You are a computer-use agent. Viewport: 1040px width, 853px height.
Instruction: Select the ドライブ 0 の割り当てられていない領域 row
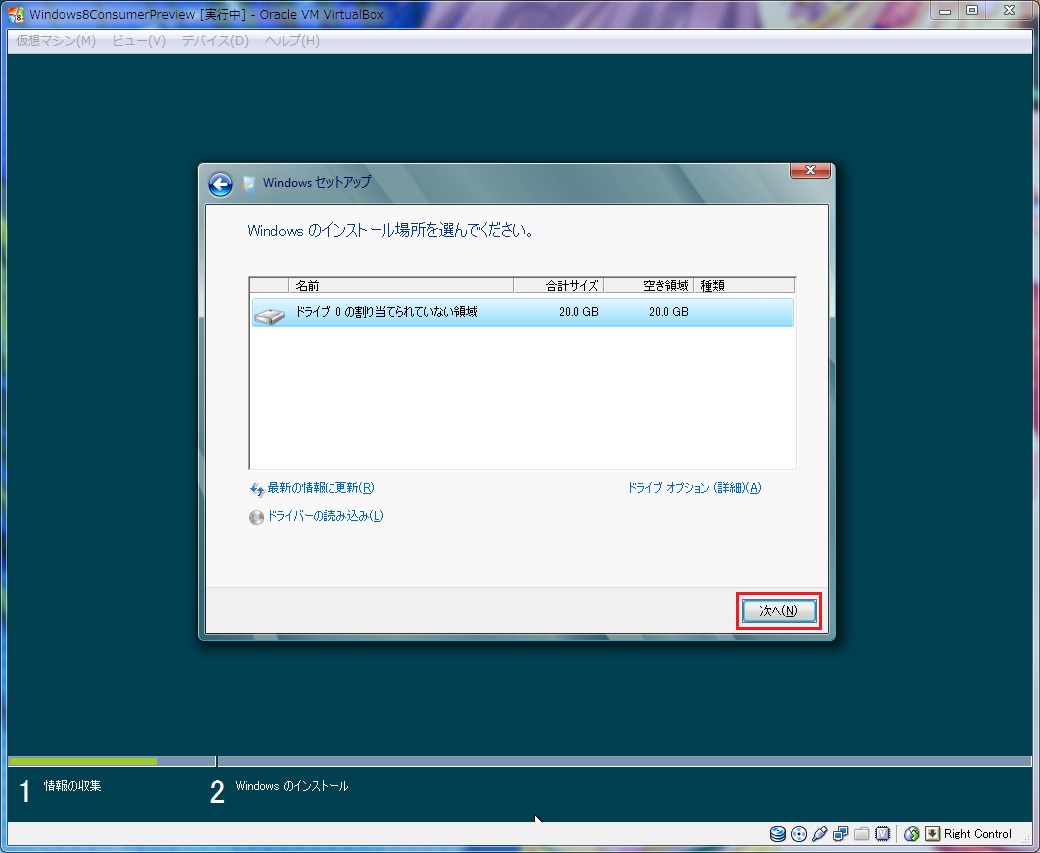pyautogui.click(x=523, y=312)
